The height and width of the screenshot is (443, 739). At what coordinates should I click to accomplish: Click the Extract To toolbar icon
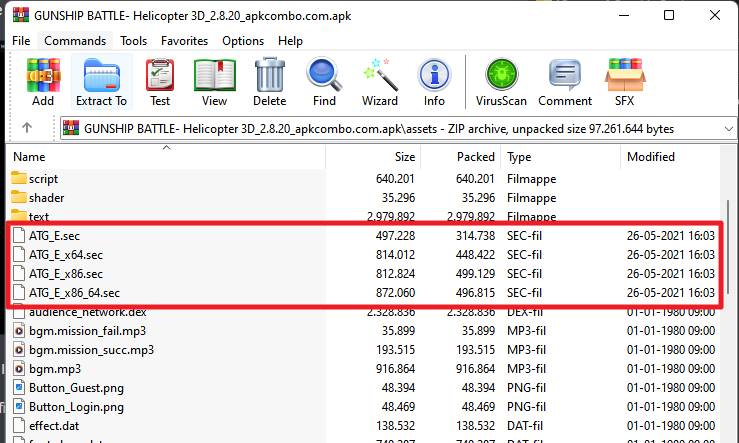coord(101,75)
